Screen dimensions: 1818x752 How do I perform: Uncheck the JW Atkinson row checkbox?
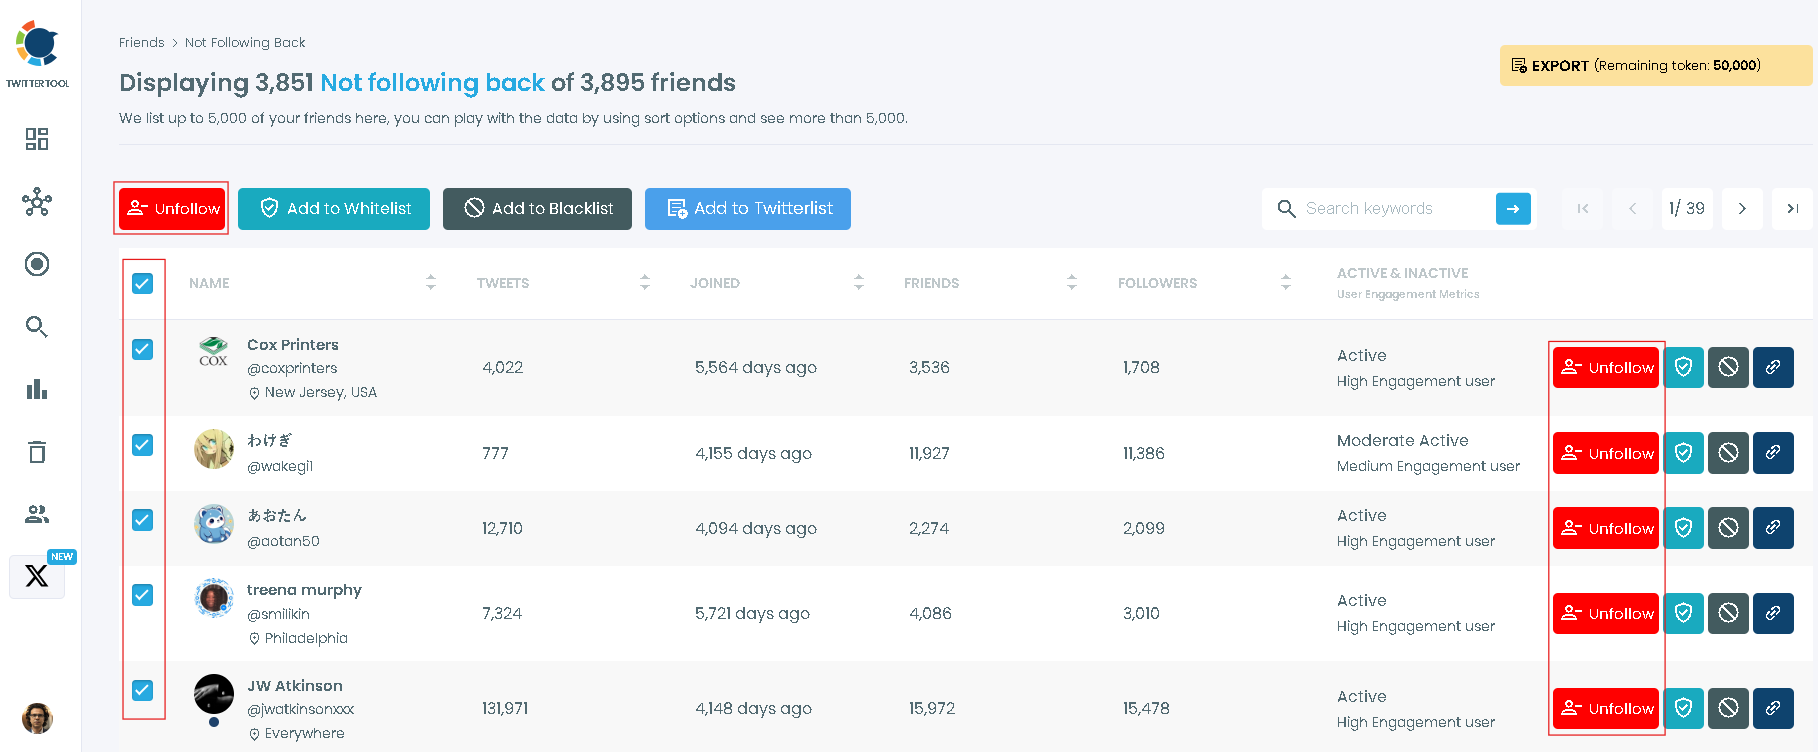point(143,690)
